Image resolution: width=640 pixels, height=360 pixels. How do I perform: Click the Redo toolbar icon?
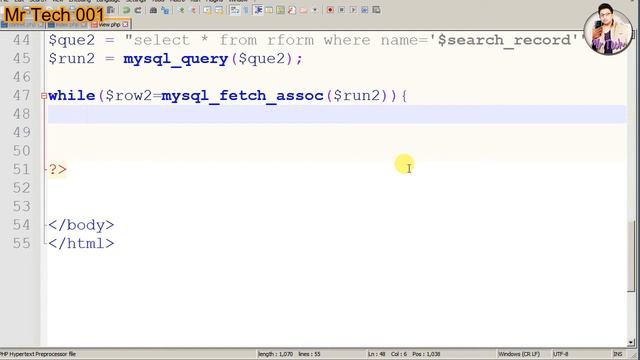[138, 10]
